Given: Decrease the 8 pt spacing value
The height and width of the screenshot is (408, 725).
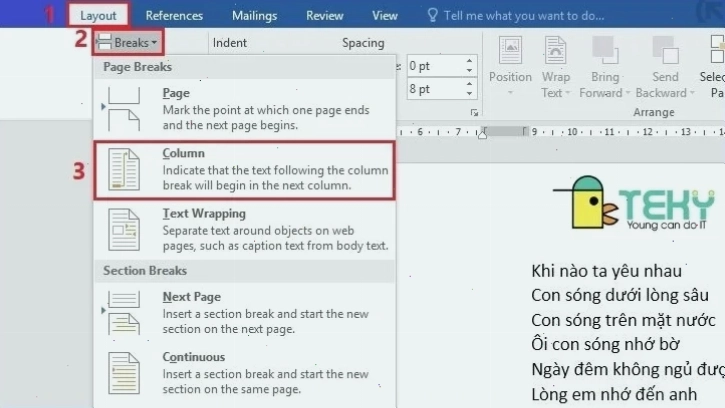Looking at the screenshot, I should tap(469, 94).
